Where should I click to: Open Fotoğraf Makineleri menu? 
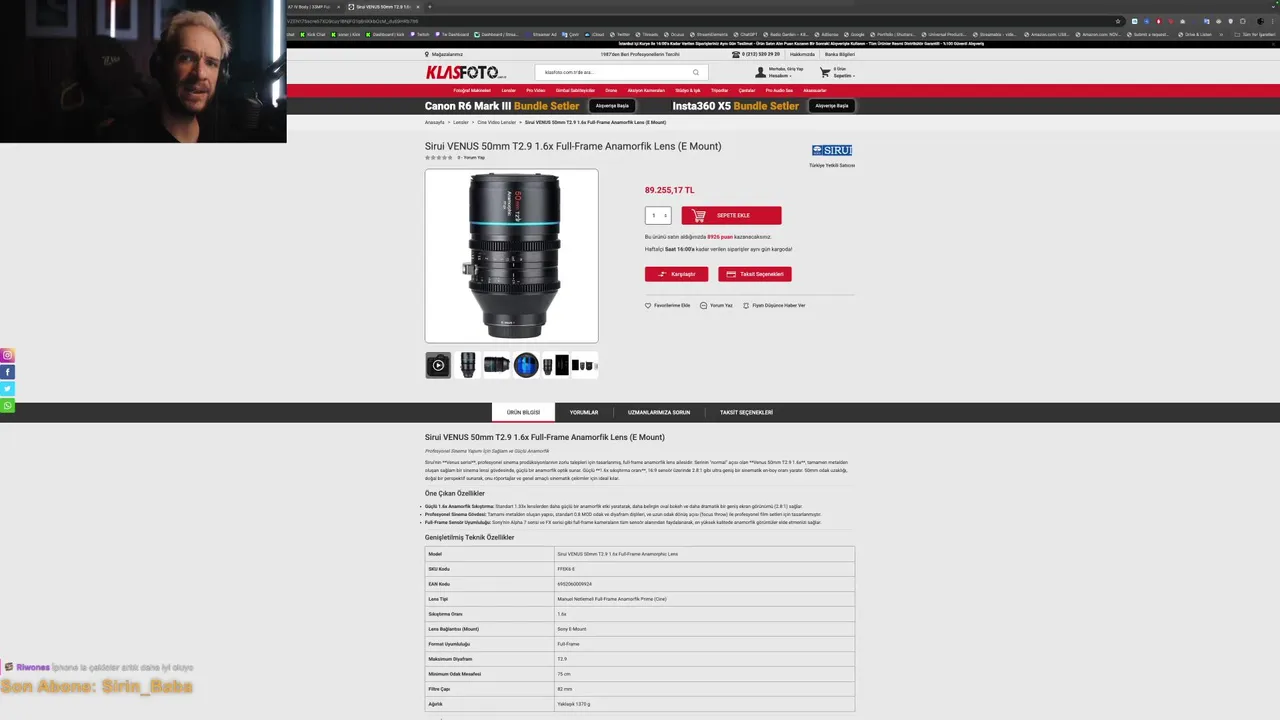[x=472, y=91]
